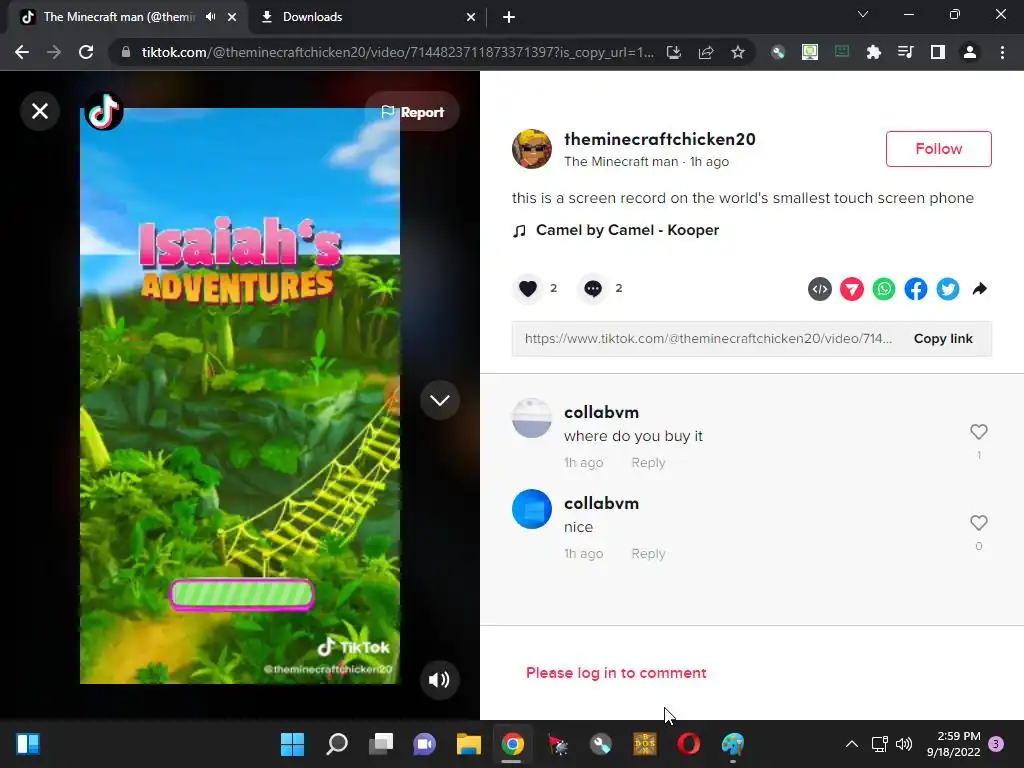
Task: Bookmark this page with the star
Action: [737, 52]
